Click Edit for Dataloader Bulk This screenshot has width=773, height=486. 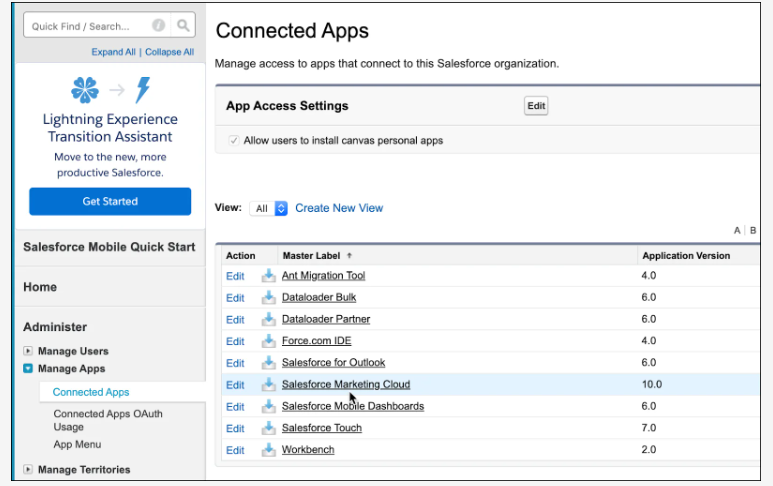click(x=235, y=298)
